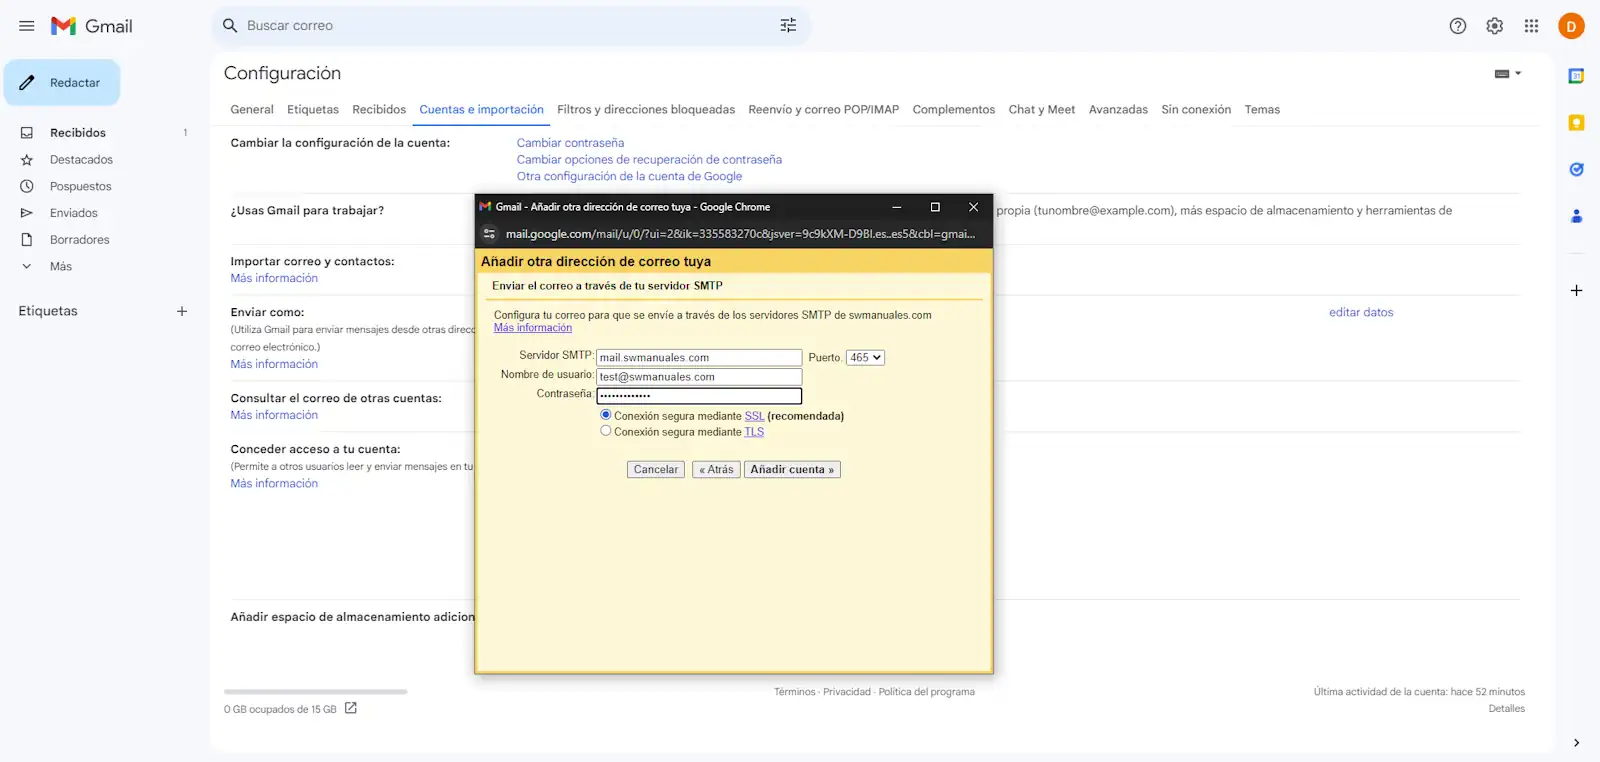1600x762 pixels.
Task: Click the « Atrás button
Action: [716, 470]
